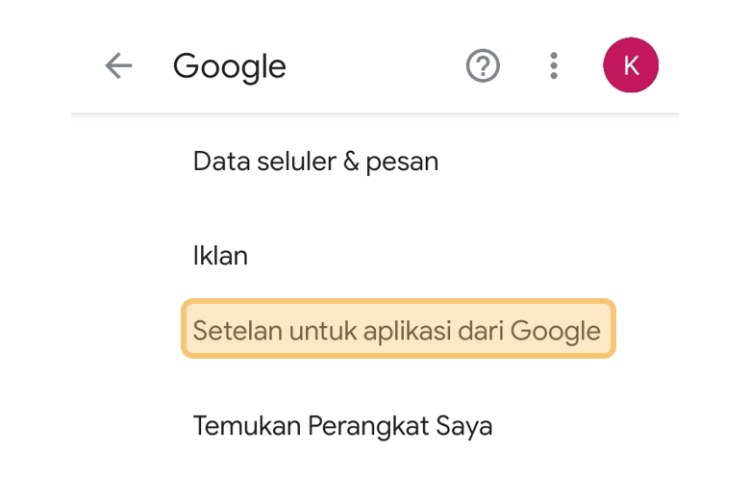Tap the letter K inside the avatar
750x500 pixels.
tap(631, 66)
